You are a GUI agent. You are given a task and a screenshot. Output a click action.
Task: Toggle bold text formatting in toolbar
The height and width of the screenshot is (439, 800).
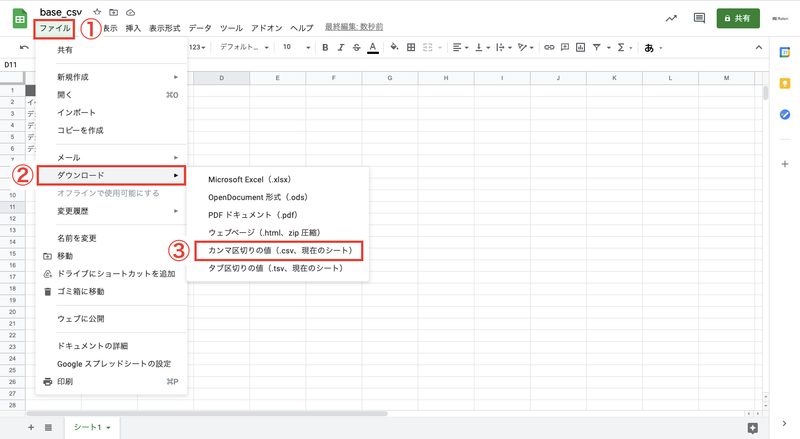[325, 47]
